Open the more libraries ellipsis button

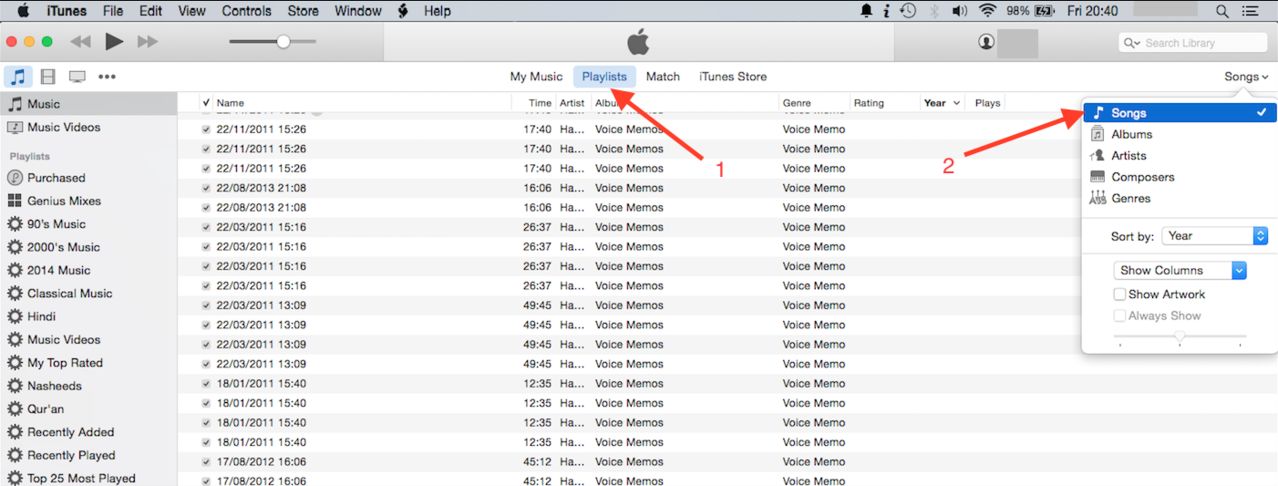pos(107,77)
